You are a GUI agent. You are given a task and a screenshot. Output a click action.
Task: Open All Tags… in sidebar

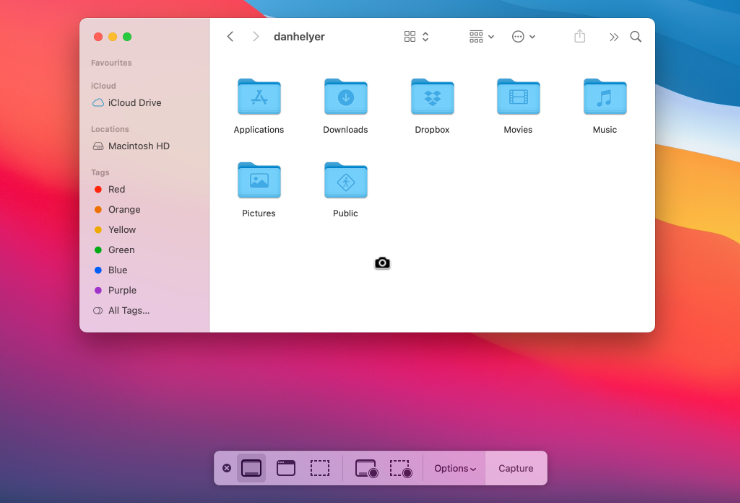pyautogui.click(x=121, y=310)
